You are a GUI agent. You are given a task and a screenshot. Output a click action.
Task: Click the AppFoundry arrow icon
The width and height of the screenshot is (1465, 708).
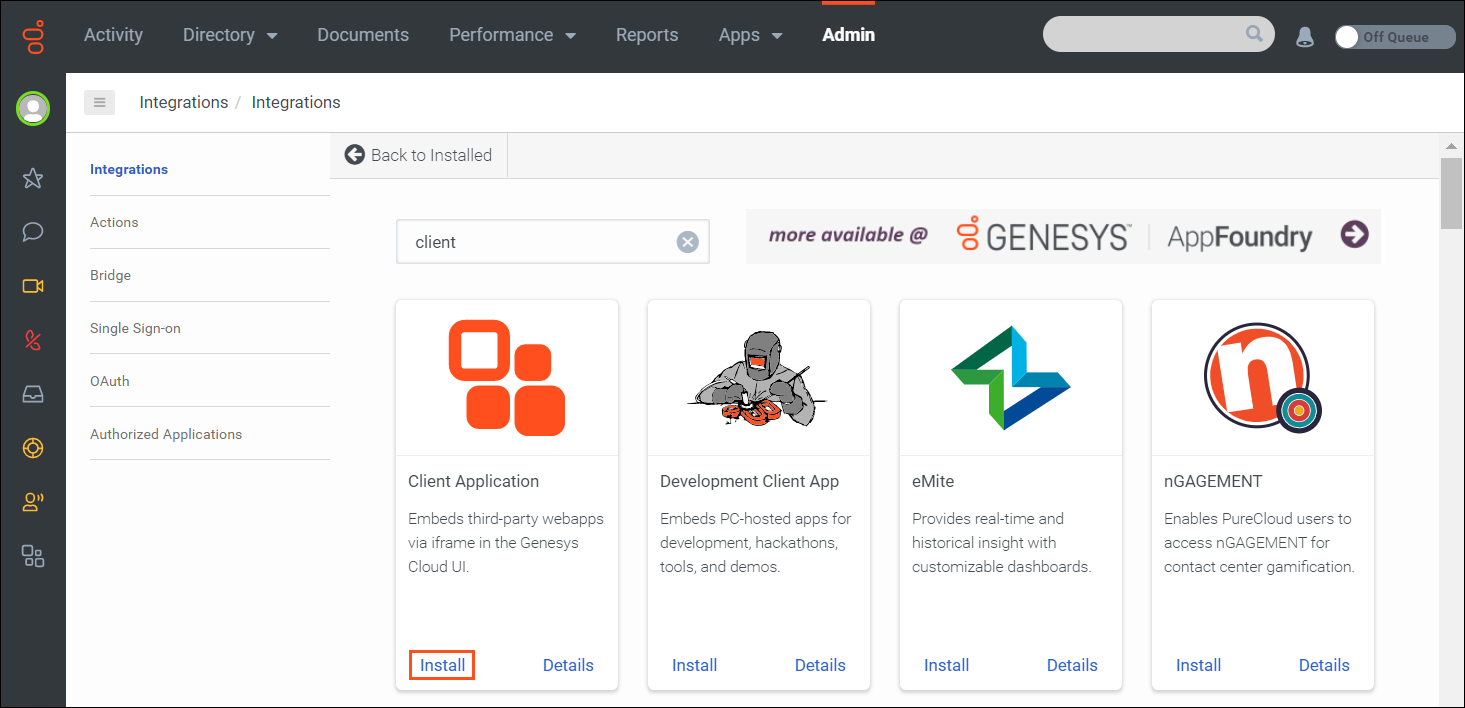pyautogui.click(x=1354, y=235)
